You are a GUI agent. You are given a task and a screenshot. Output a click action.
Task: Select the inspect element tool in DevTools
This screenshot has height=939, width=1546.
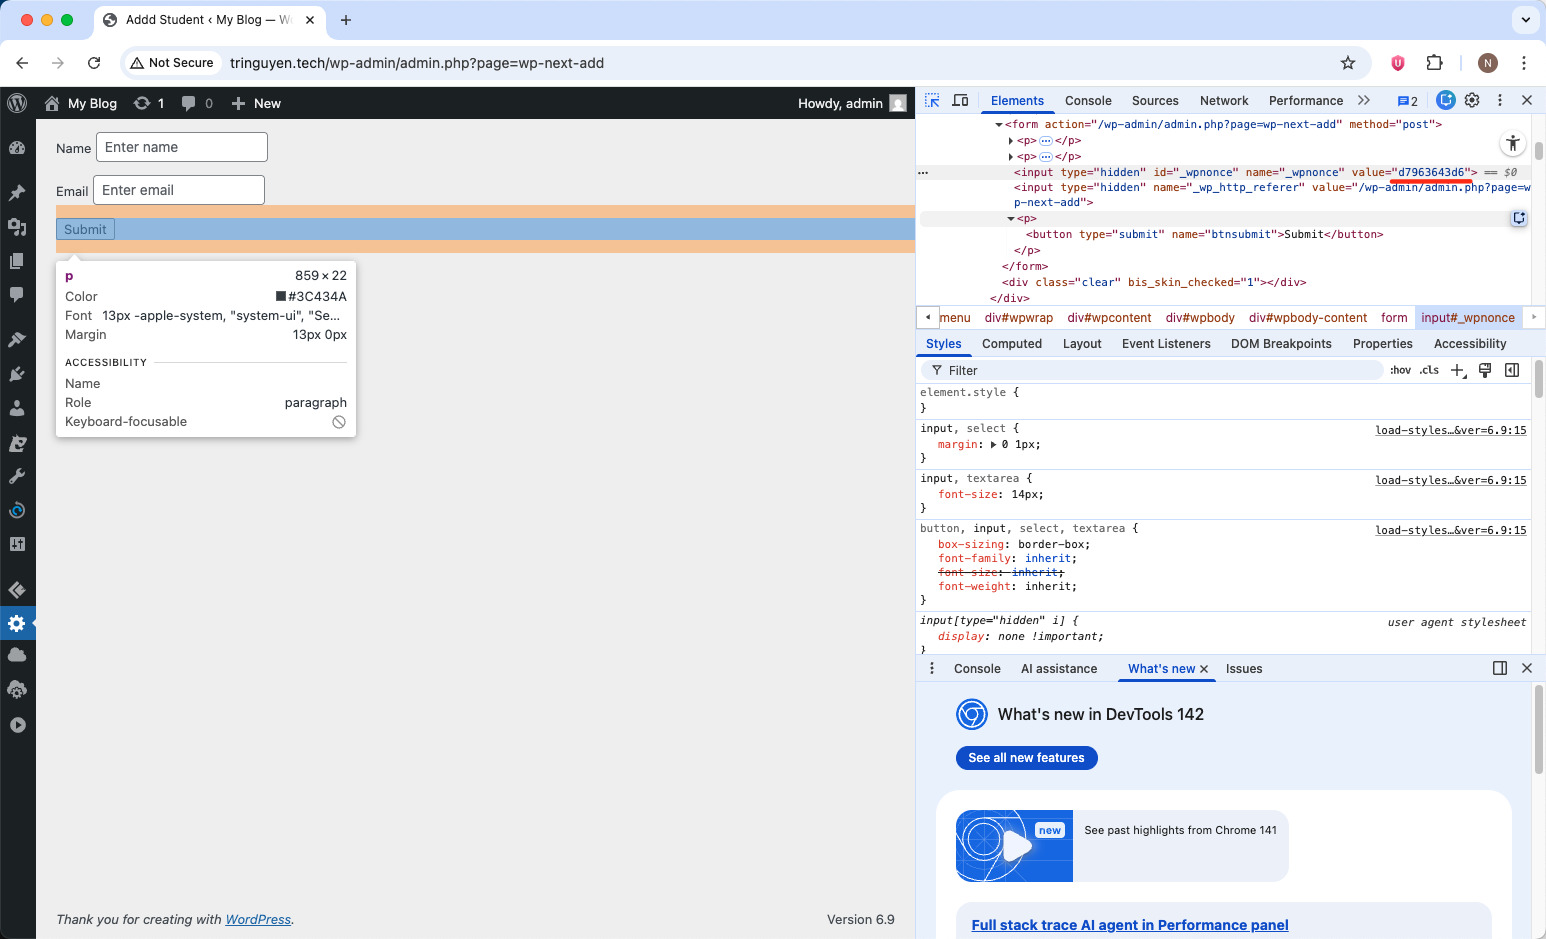point(931,100)
